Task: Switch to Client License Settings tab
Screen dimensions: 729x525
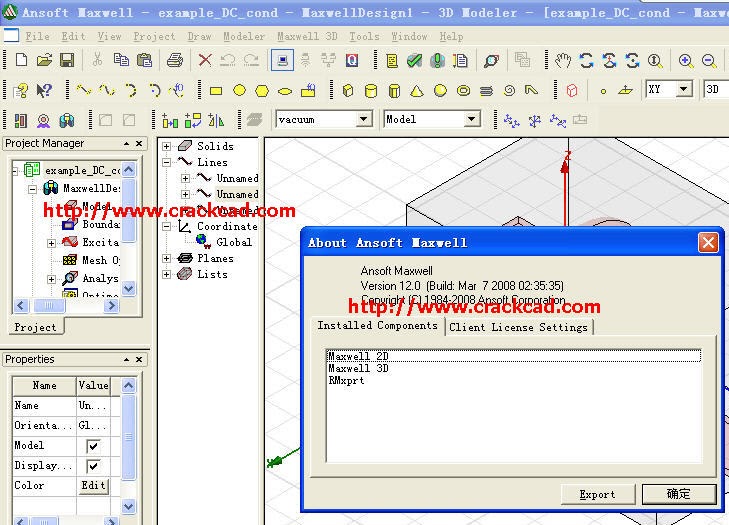Action: 518,327
